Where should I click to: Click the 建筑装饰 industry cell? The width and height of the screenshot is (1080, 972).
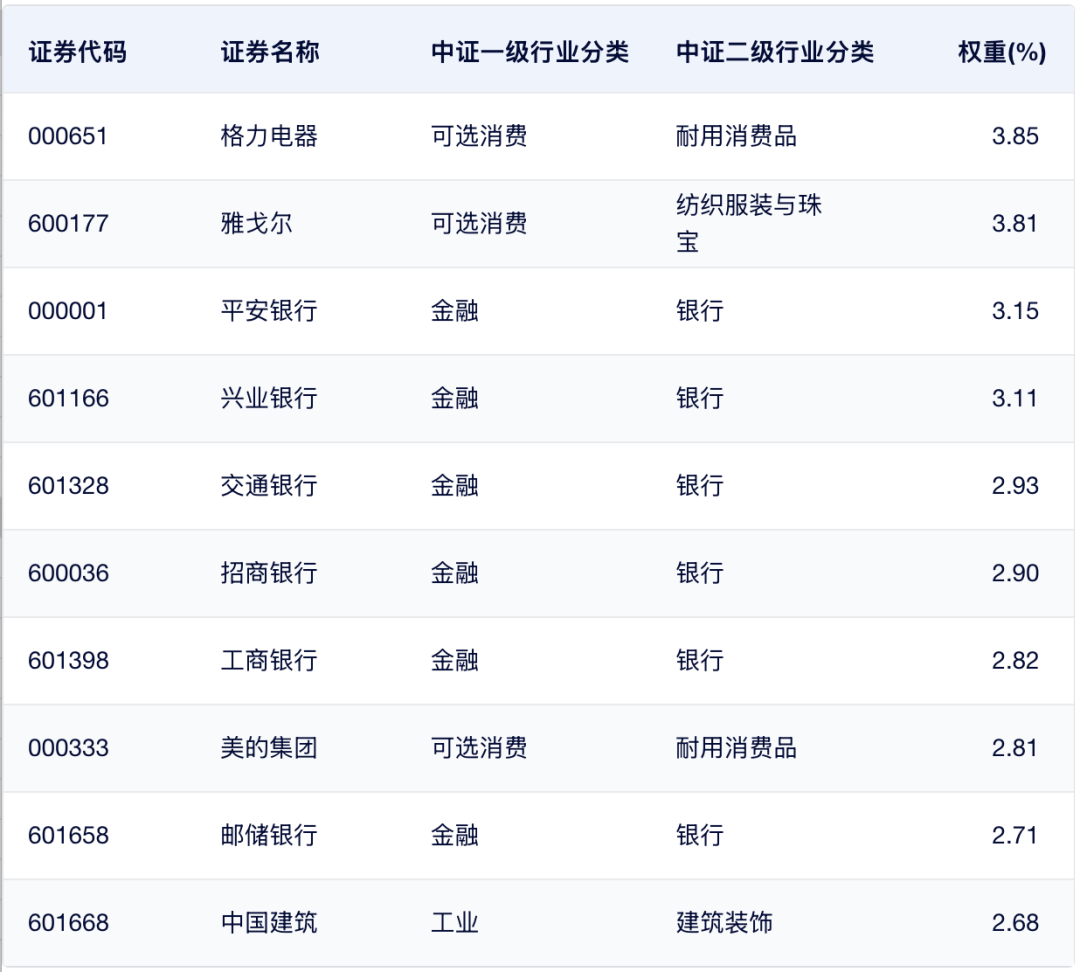(x=725, y=923)
